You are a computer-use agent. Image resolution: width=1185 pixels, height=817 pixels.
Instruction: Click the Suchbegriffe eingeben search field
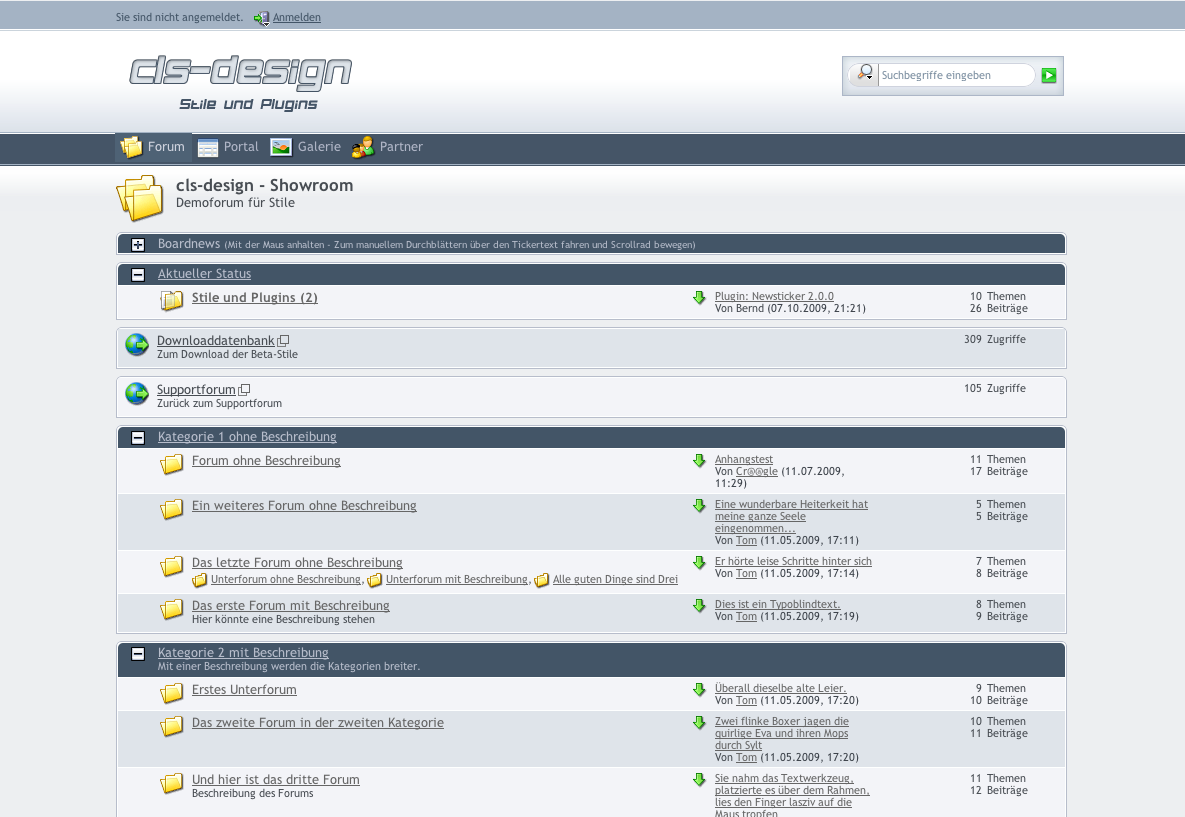(955, 75)
